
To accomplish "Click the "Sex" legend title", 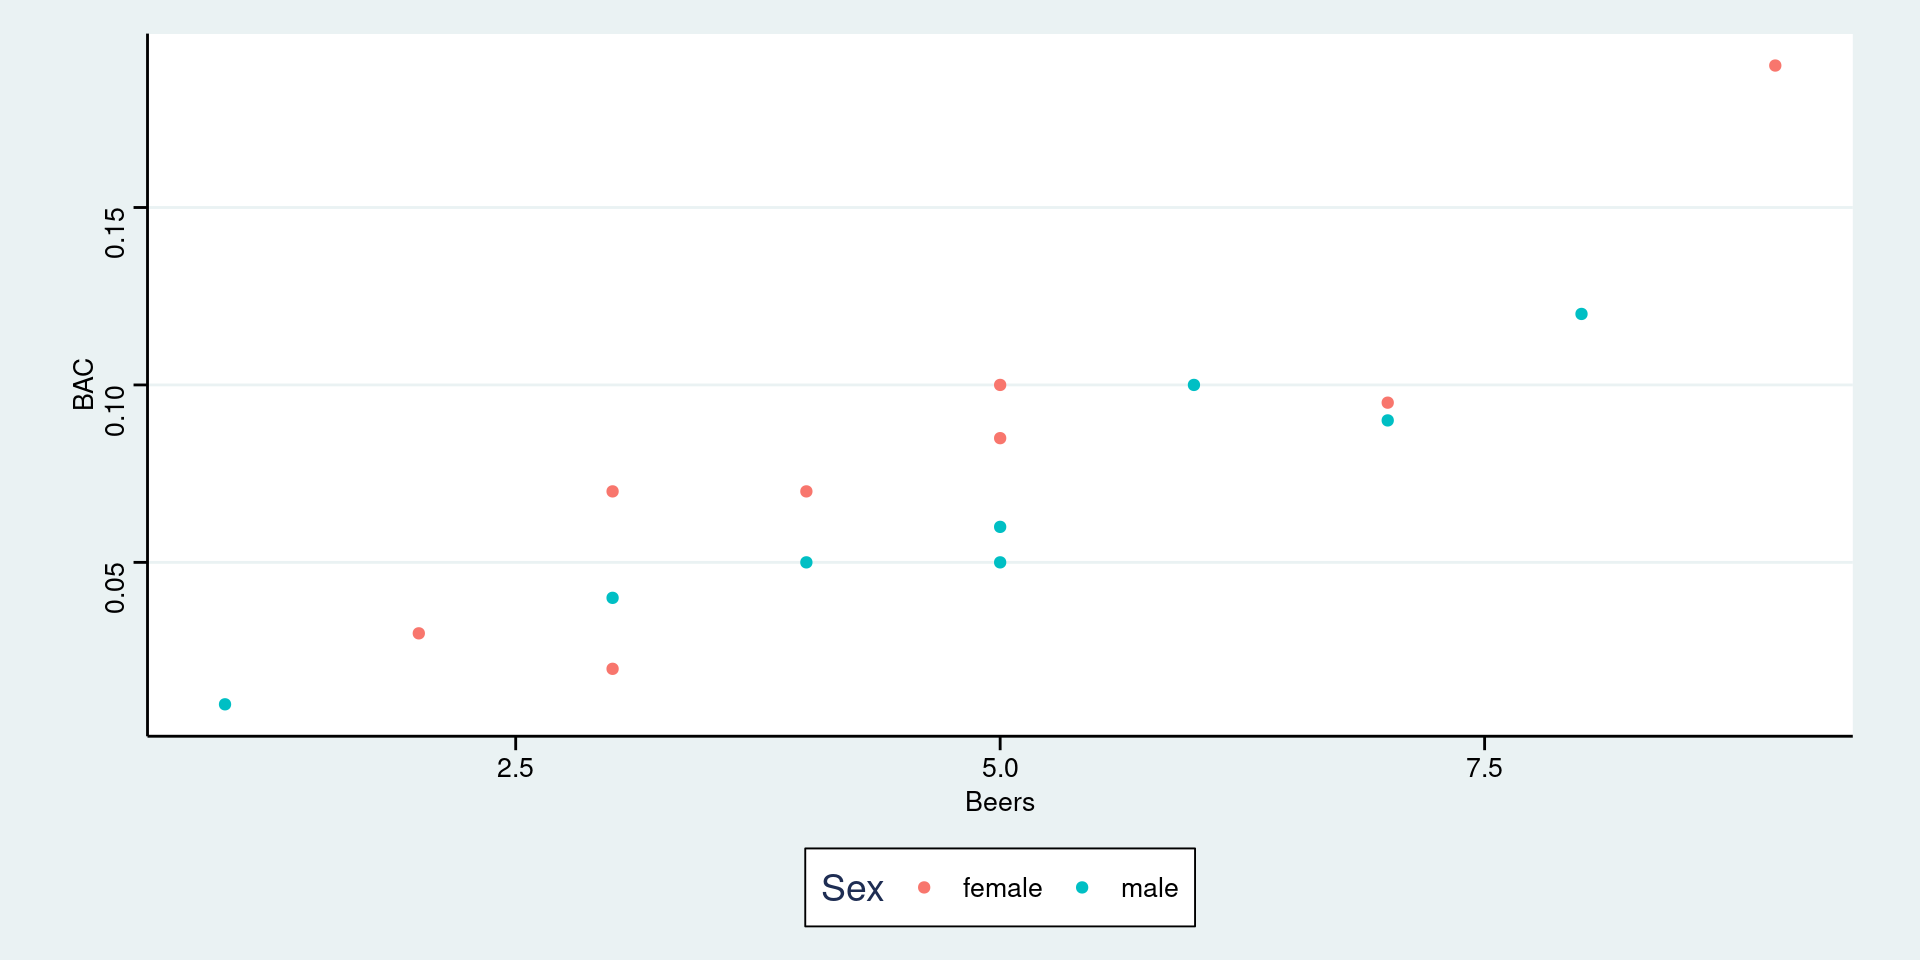I will pos(852,888).
